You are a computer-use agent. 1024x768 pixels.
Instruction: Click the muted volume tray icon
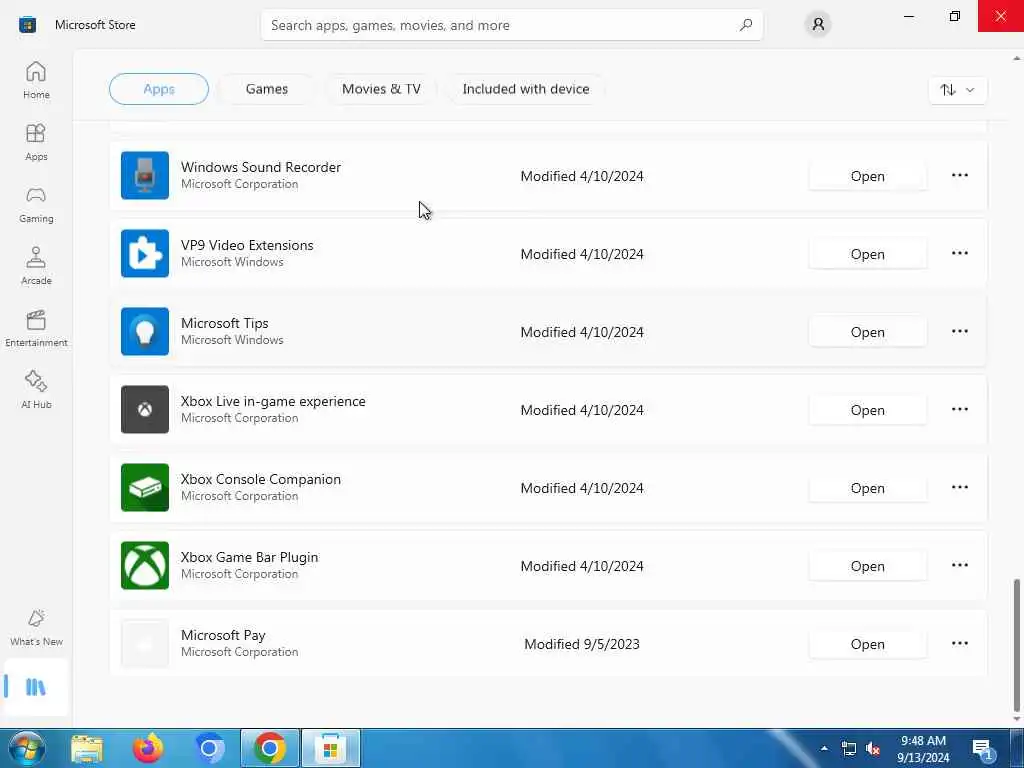872,748
